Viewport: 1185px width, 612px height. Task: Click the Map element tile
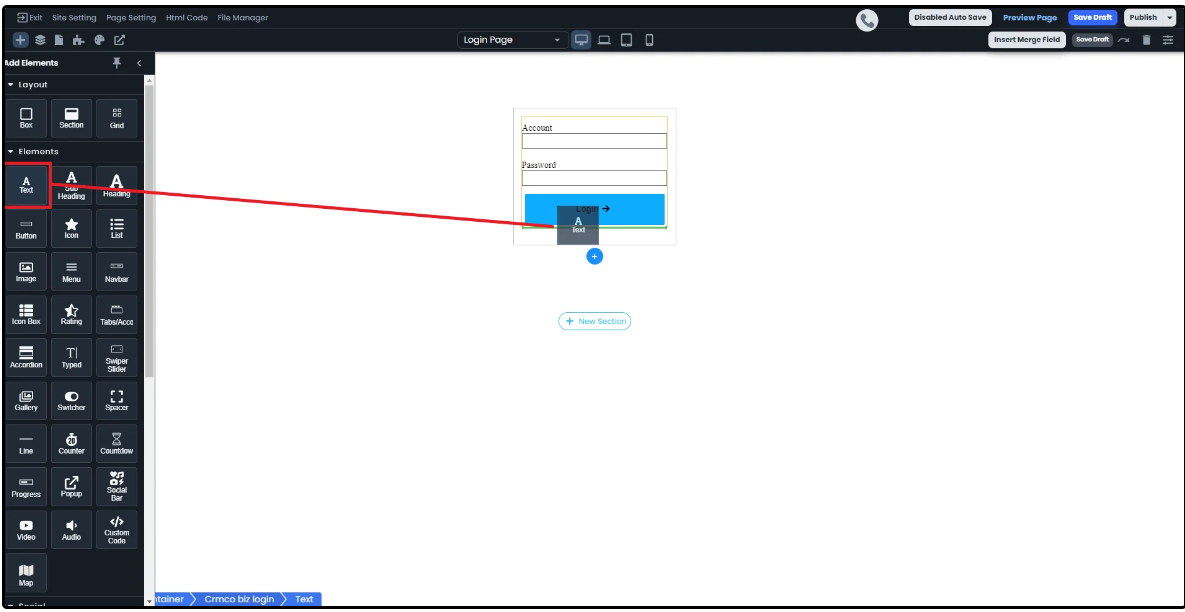tap(26, 574)
